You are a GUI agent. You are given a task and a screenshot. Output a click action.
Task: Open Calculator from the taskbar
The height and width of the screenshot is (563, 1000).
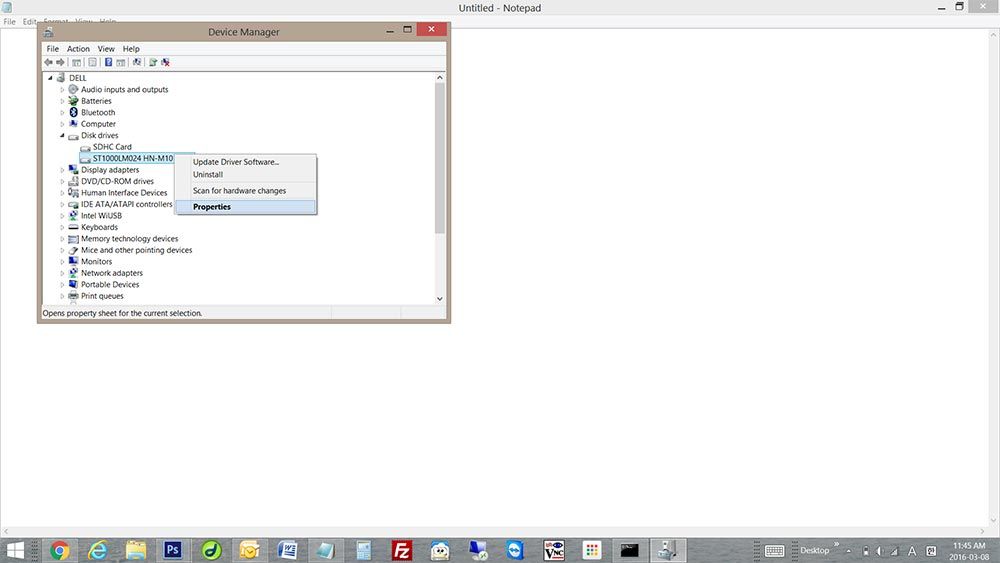tap(364, 550)
